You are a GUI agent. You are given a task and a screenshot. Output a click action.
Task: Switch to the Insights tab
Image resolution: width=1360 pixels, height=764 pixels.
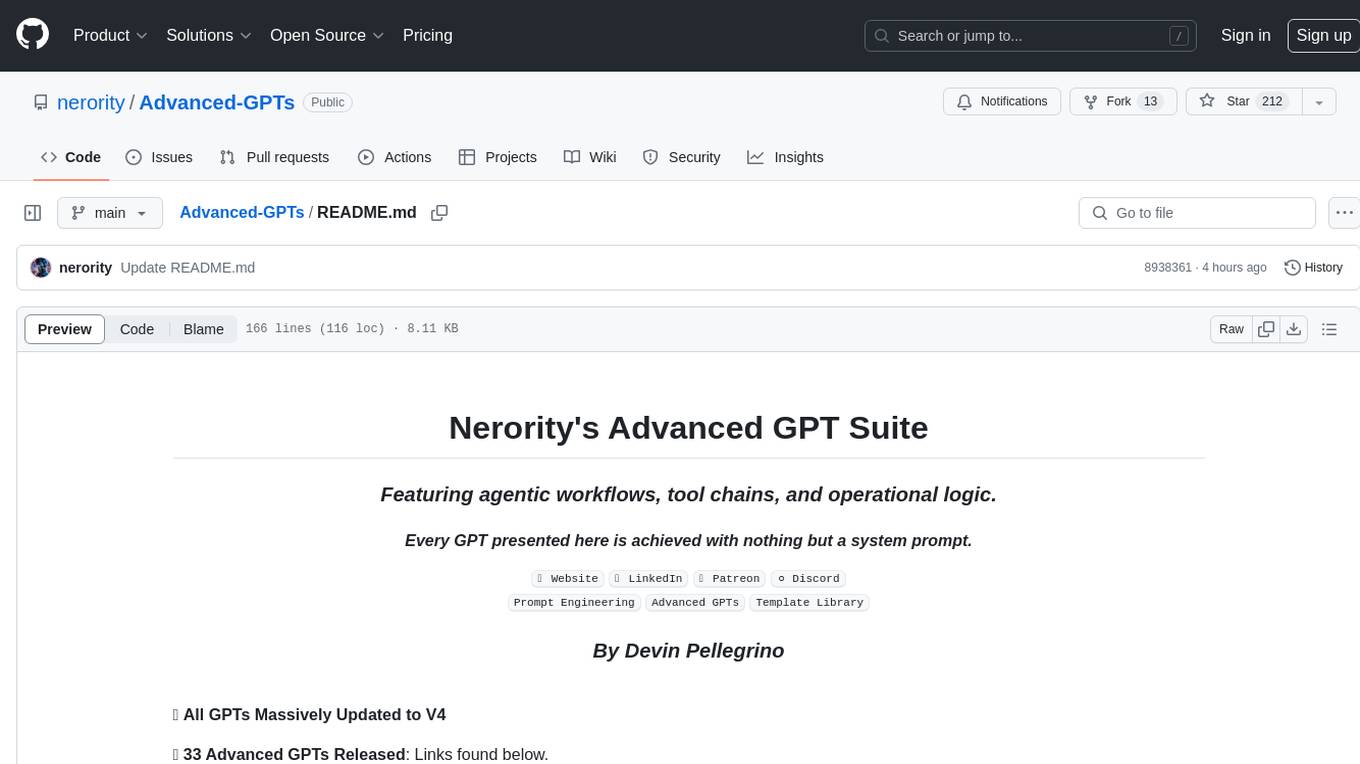(785, 157)
